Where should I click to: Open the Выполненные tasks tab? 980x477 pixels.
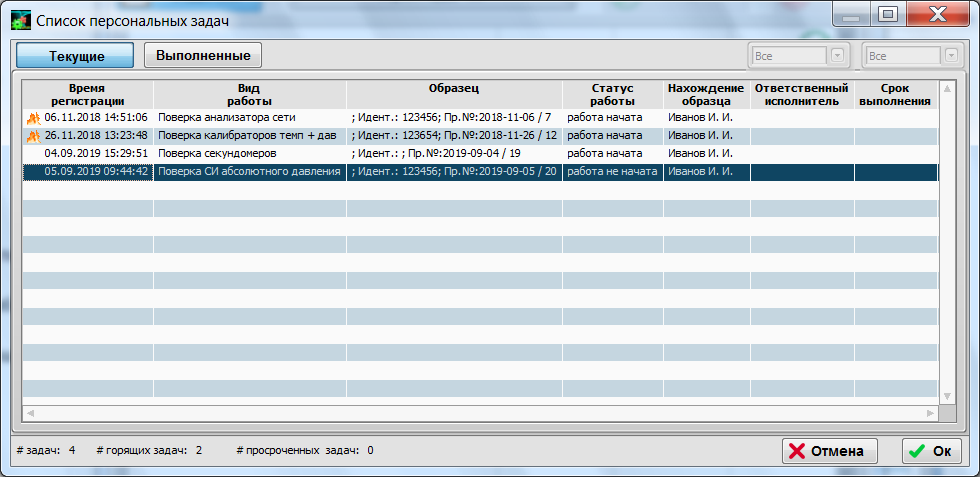click(x=203, y=55)
